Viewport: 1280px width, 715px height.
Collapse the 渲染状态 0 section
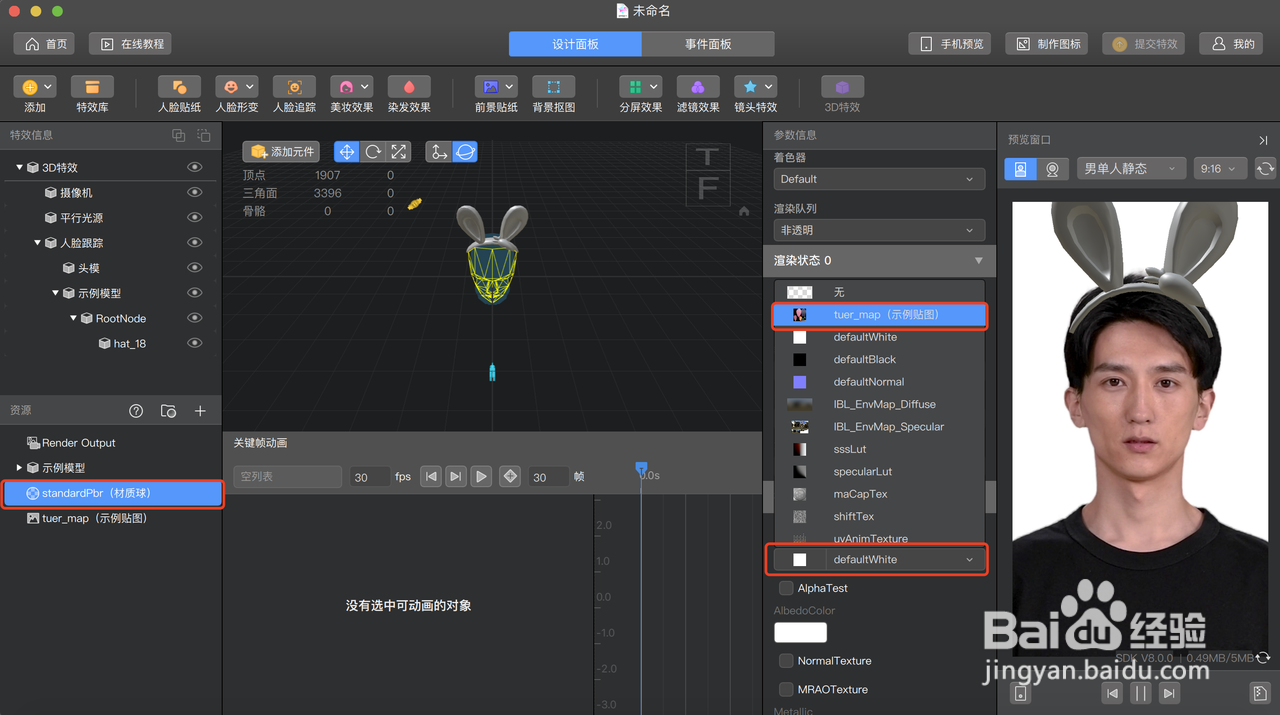point(978,260)
